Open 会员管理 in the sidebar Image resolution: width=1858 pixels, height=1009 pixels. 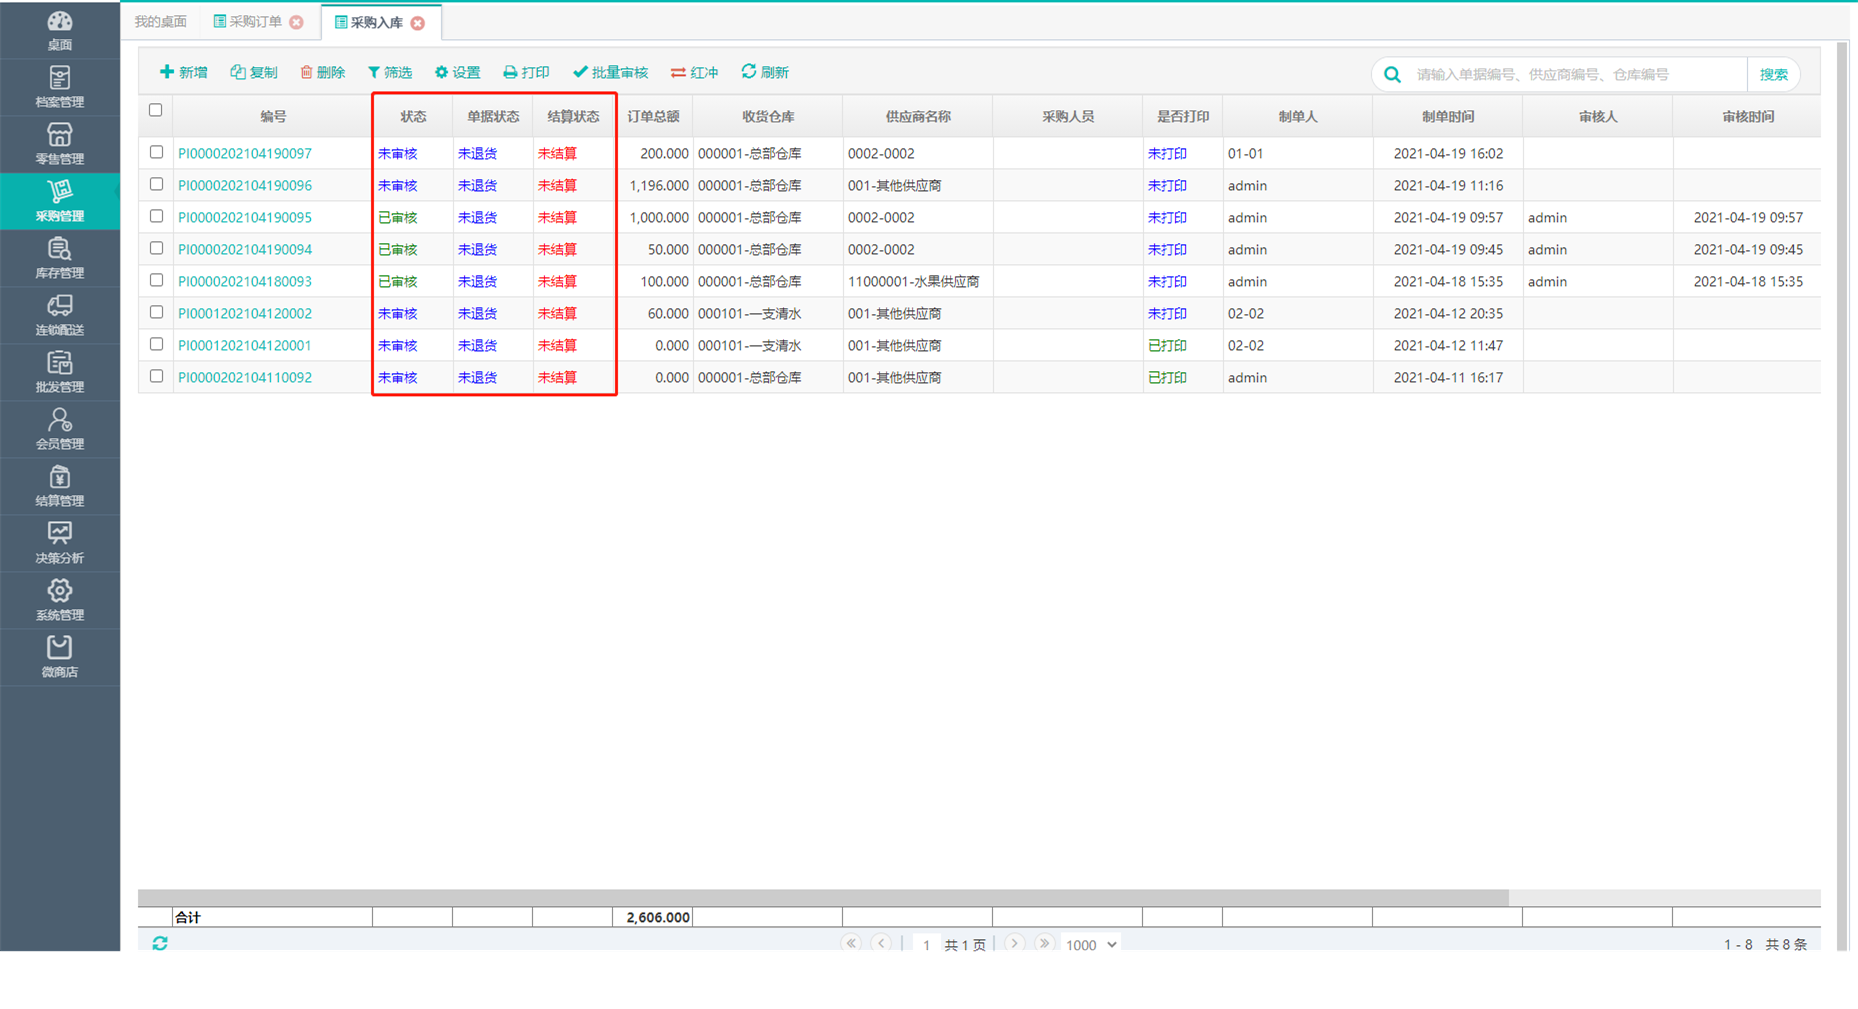point(60,429)
